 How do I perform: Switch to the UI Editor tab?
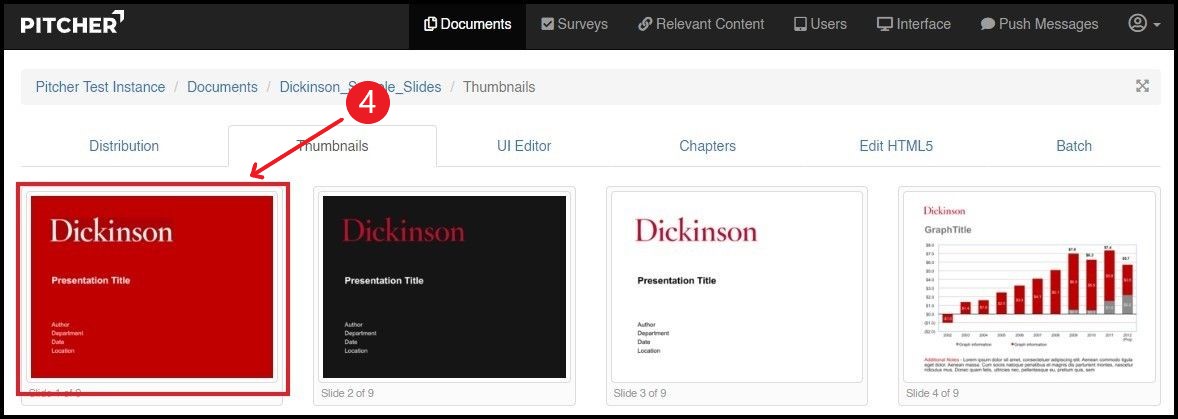524,146
